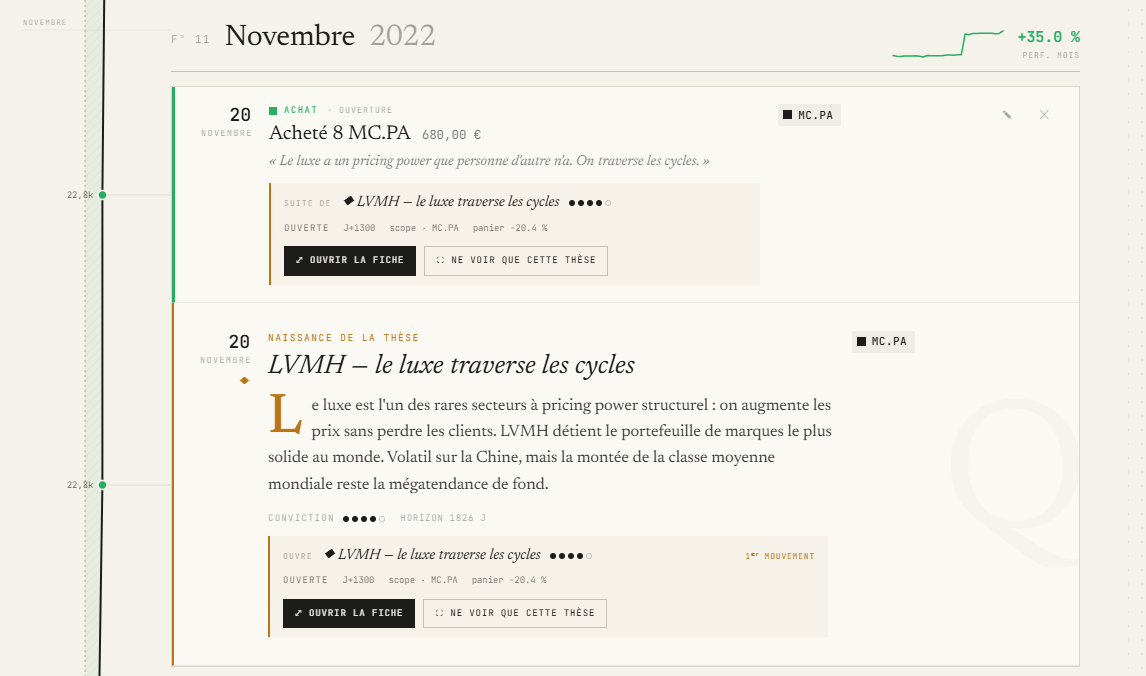Click the LVMH thesis link after SUITE DE
Image resolution: width=1146 pixels, height=676 pixels.
click(x=458, y=202)
